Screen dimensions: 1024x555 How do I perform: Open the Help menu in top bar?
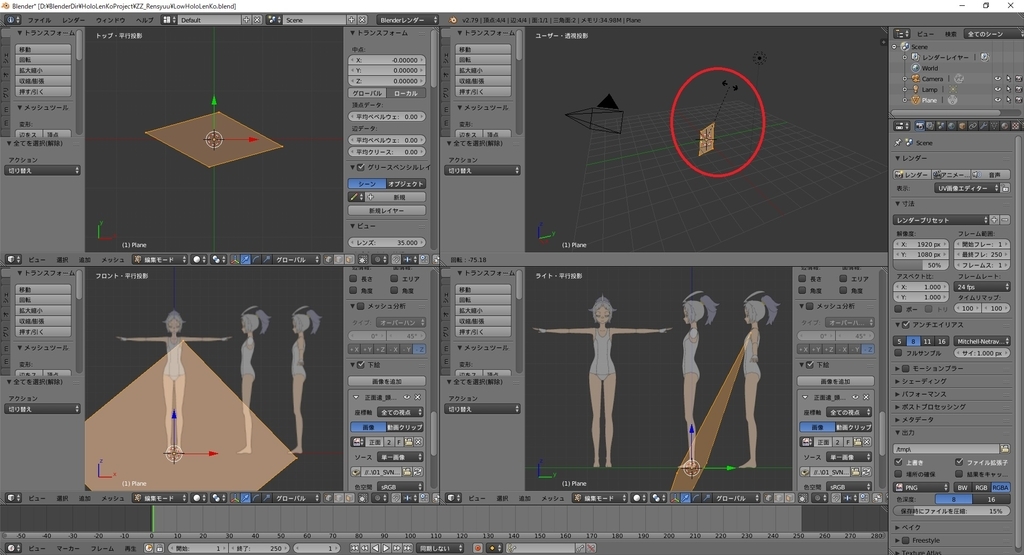pos(144,20)
